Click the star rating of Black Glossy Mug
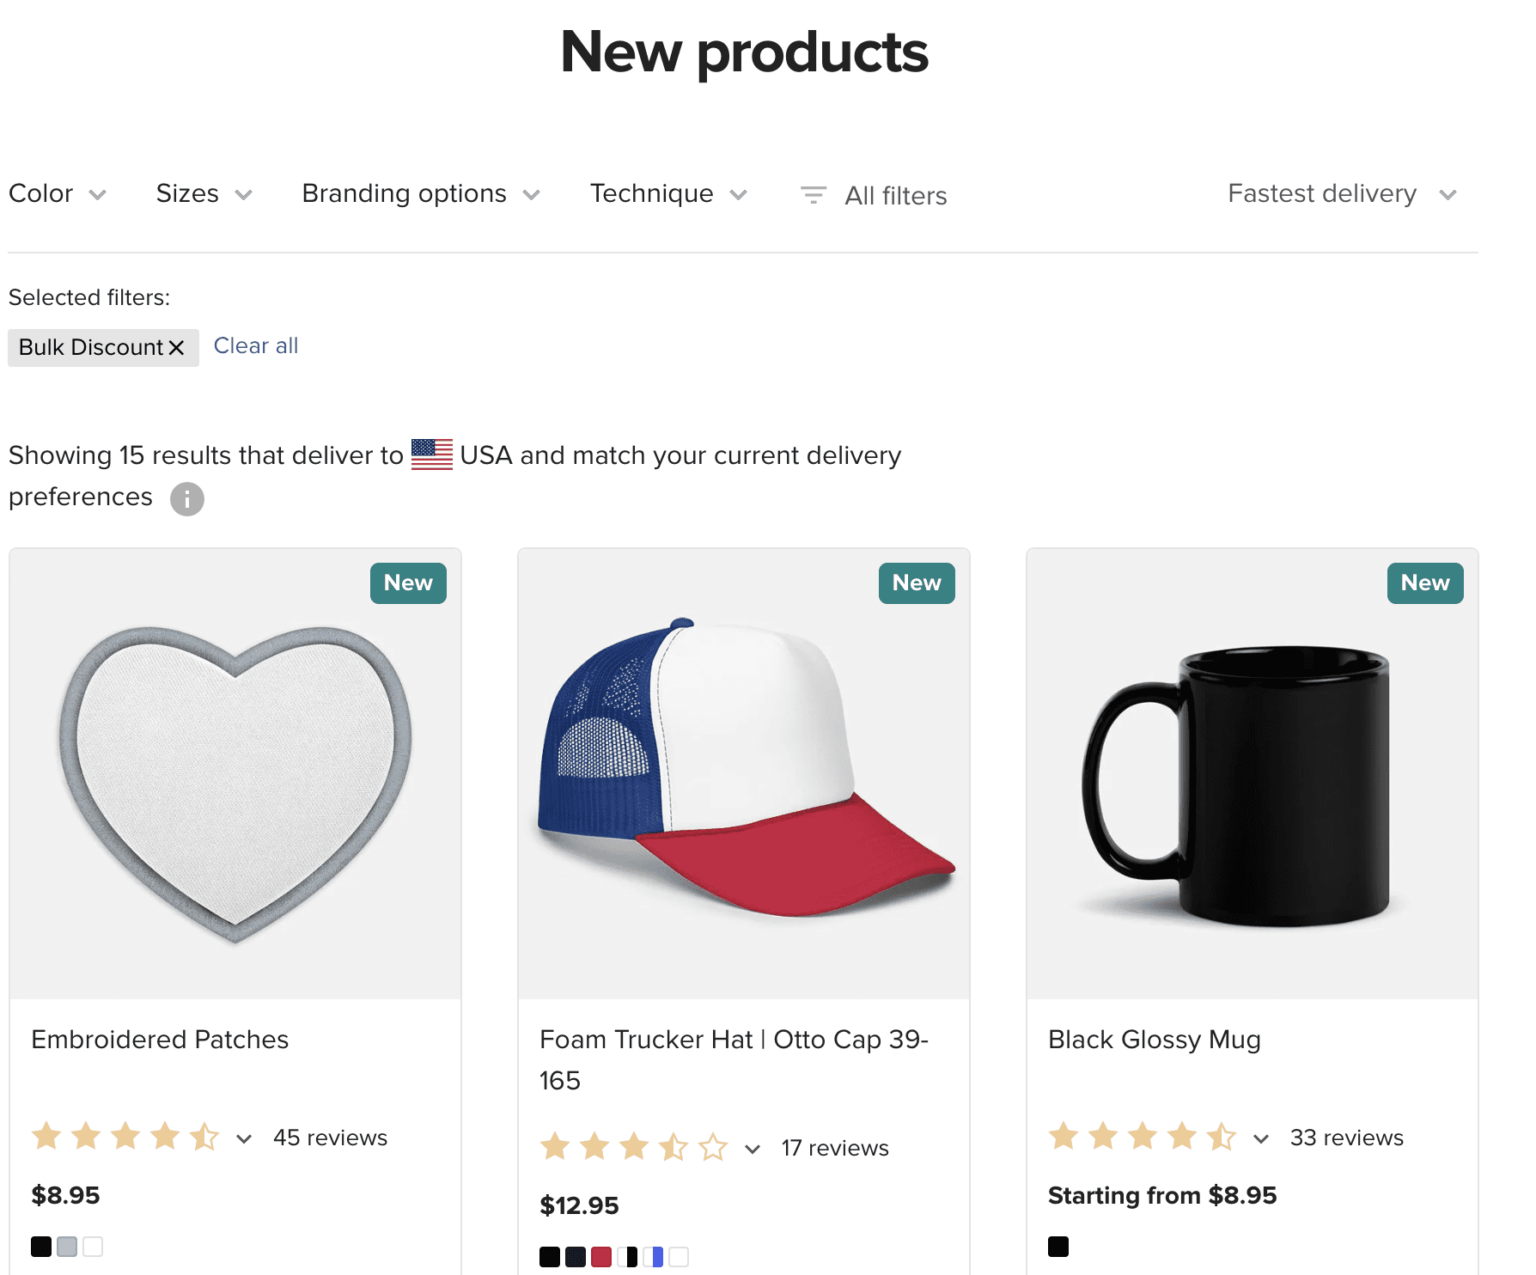Viewport: 1536px width, 1275px height. coord(1141,1136)
